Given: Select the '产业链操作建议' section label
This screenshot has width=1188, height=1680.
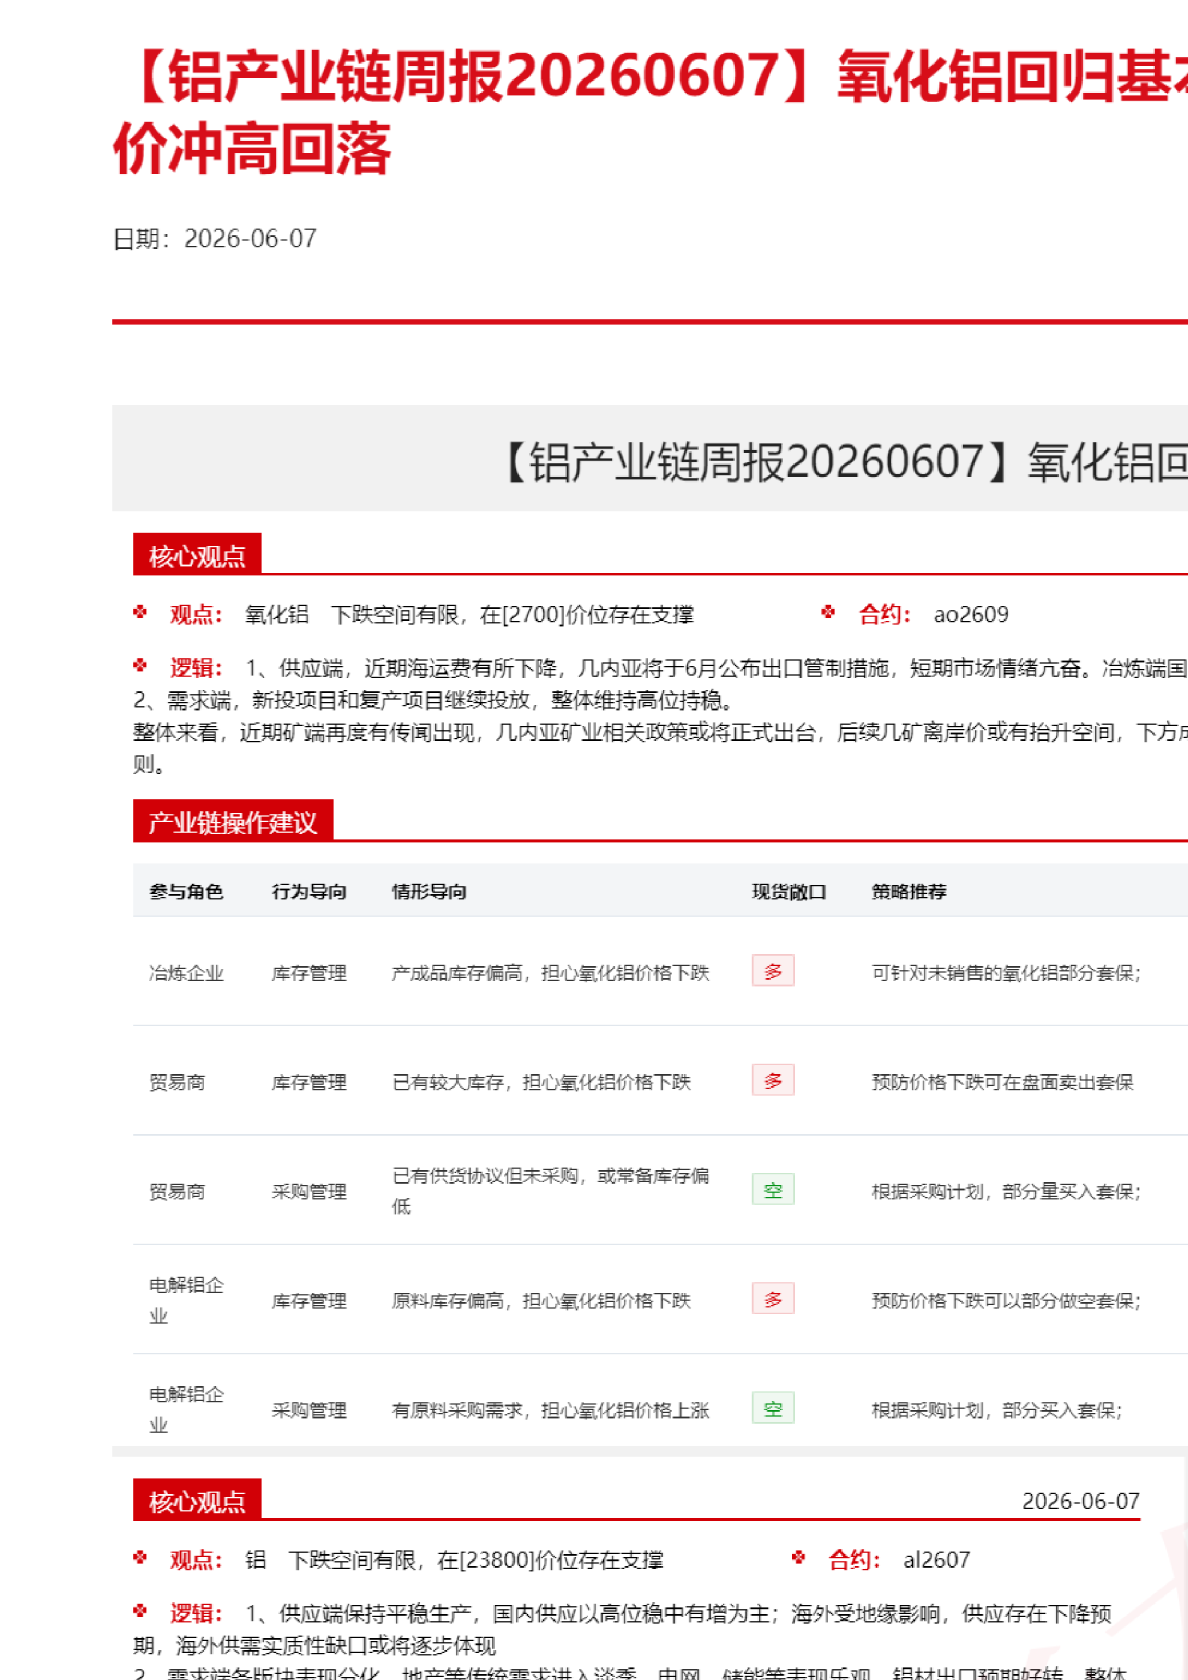Looking at the screenshot, I should click(233, 821).
